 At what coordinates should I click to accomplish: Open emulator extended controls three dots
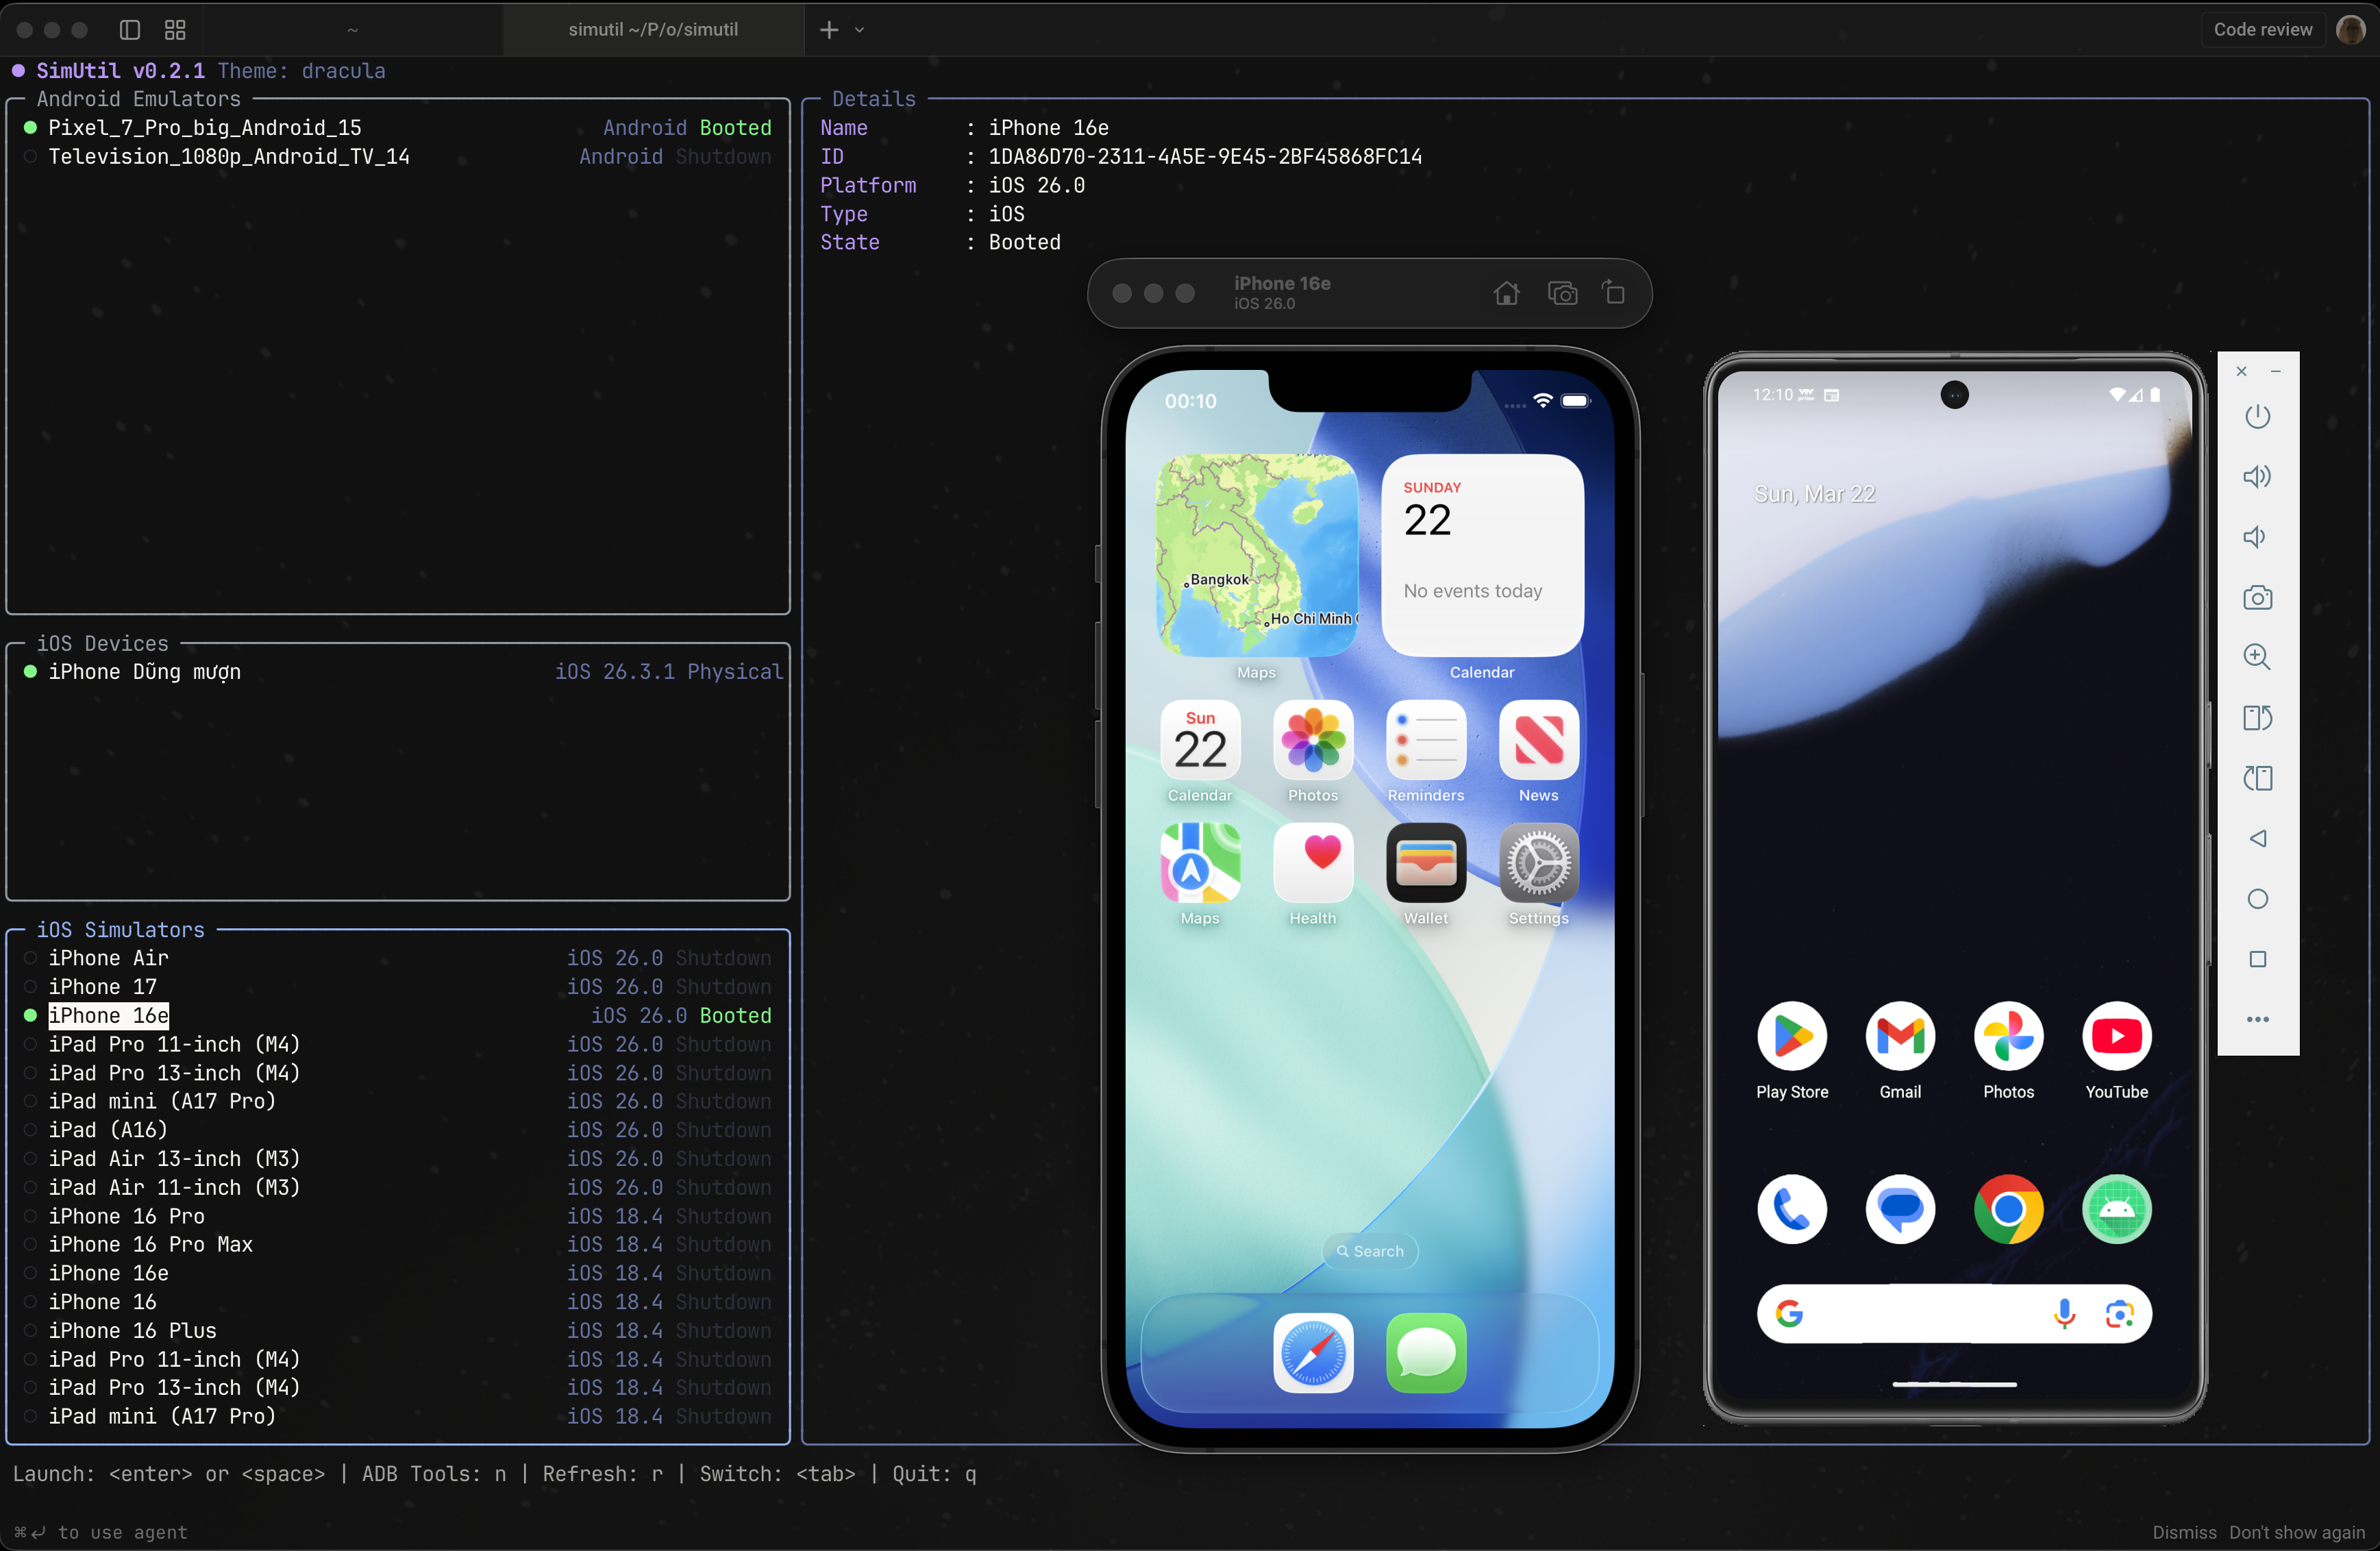pos(2257,1019)
